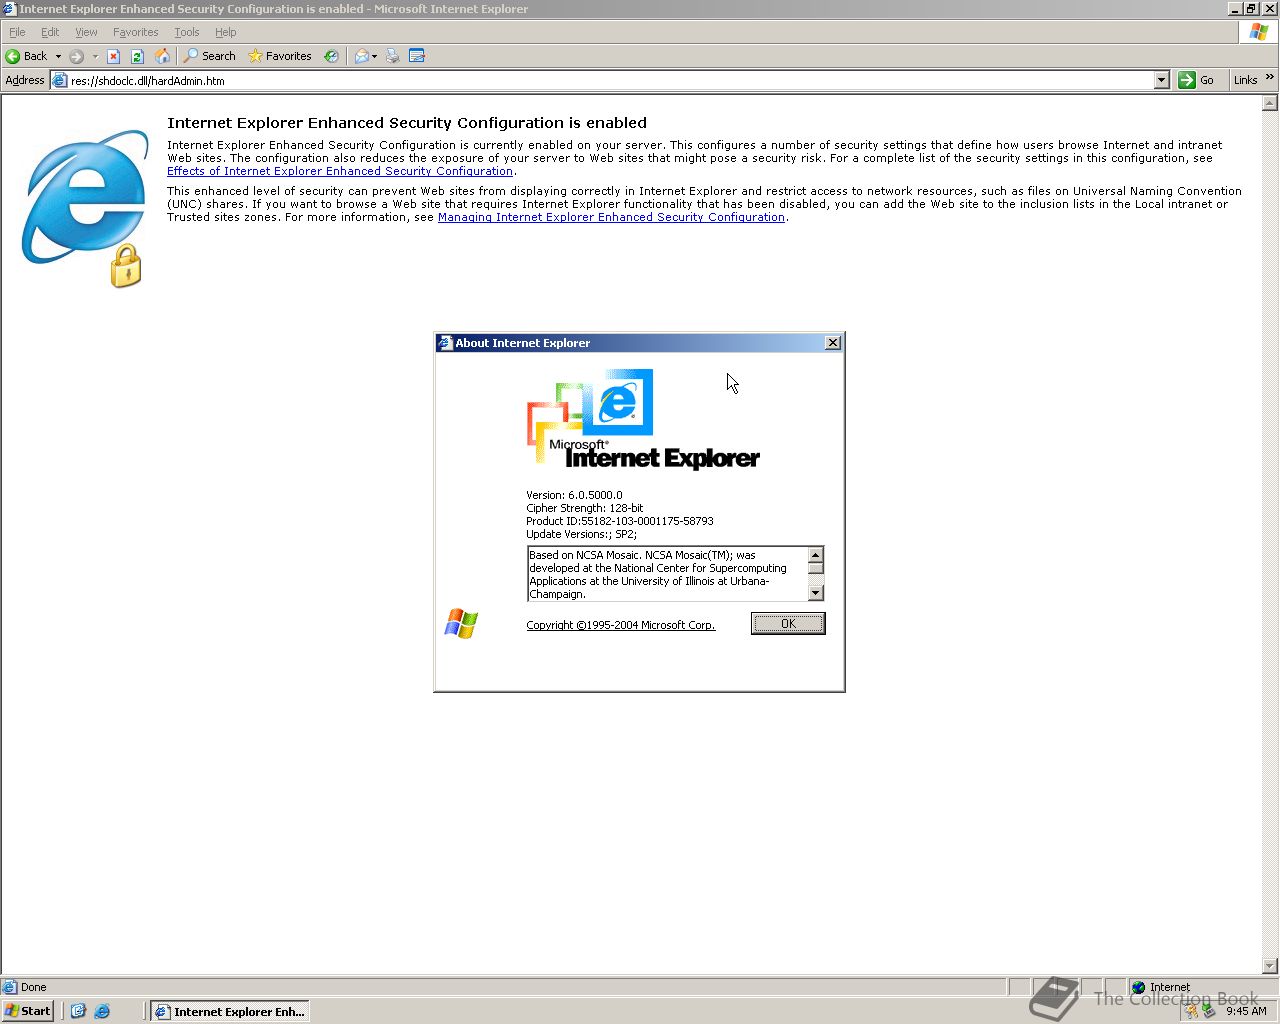Click the Windows flag icon in About dialog

pos(461,623)
